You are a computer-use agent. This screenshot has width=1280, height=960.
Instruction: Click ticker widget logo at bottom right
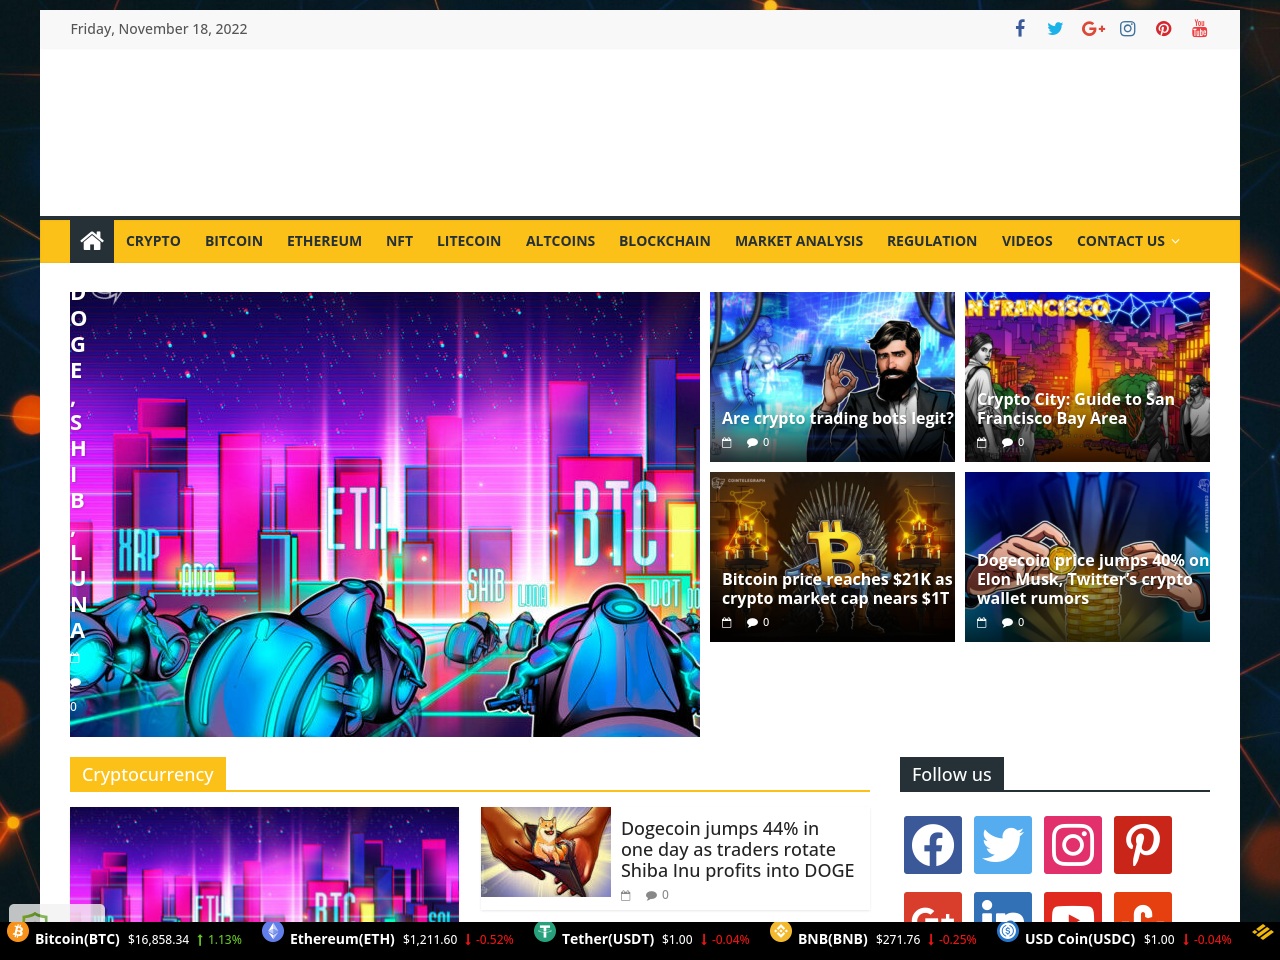tap(1262, 932)
